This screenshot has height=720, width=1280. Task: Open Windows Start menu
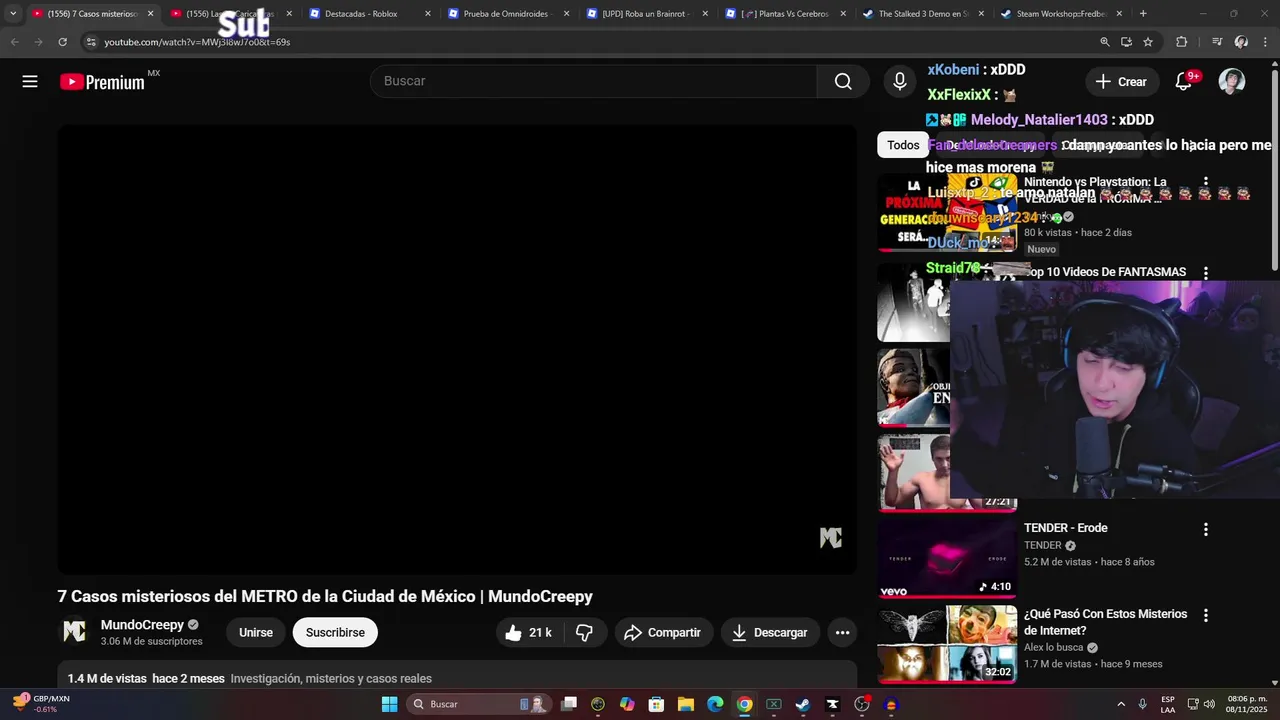point(389,704)
